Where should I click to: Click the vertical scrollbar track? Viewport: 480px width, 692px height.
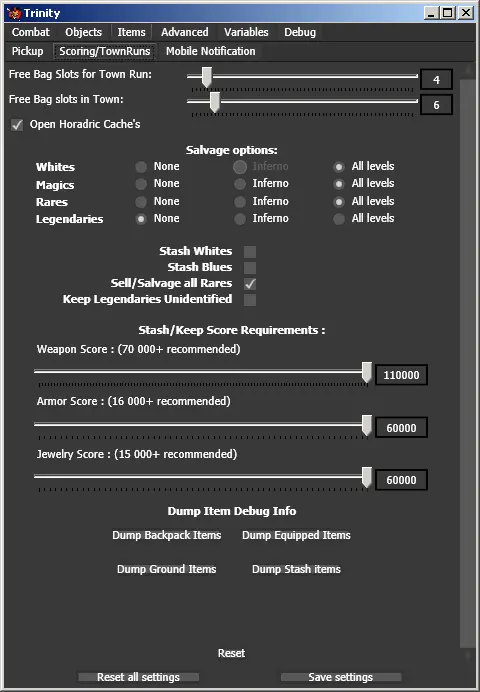(468, 362)
